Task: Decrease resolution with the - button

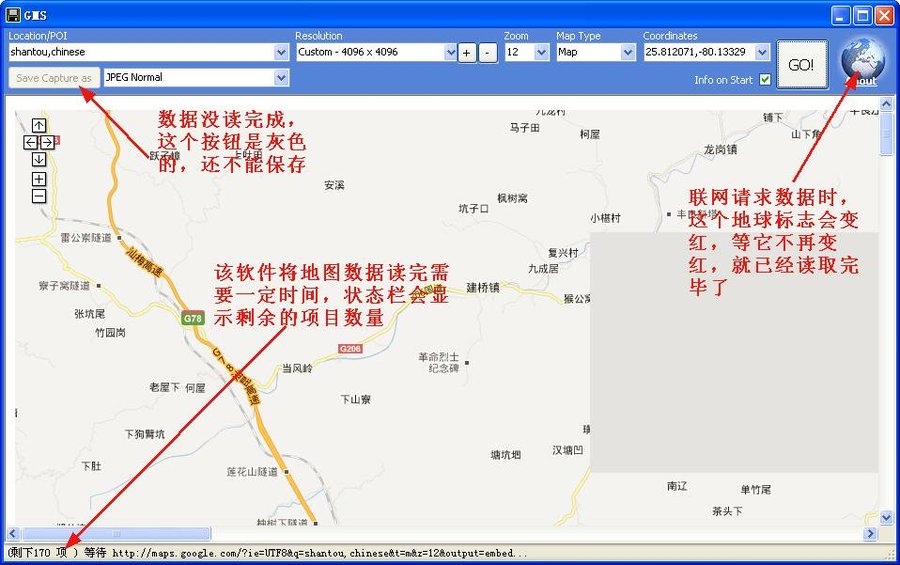Action: click(487, 53)
